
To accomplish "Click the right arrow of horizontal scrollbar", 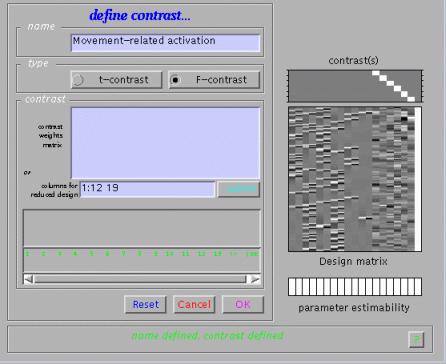I will 255,279.
